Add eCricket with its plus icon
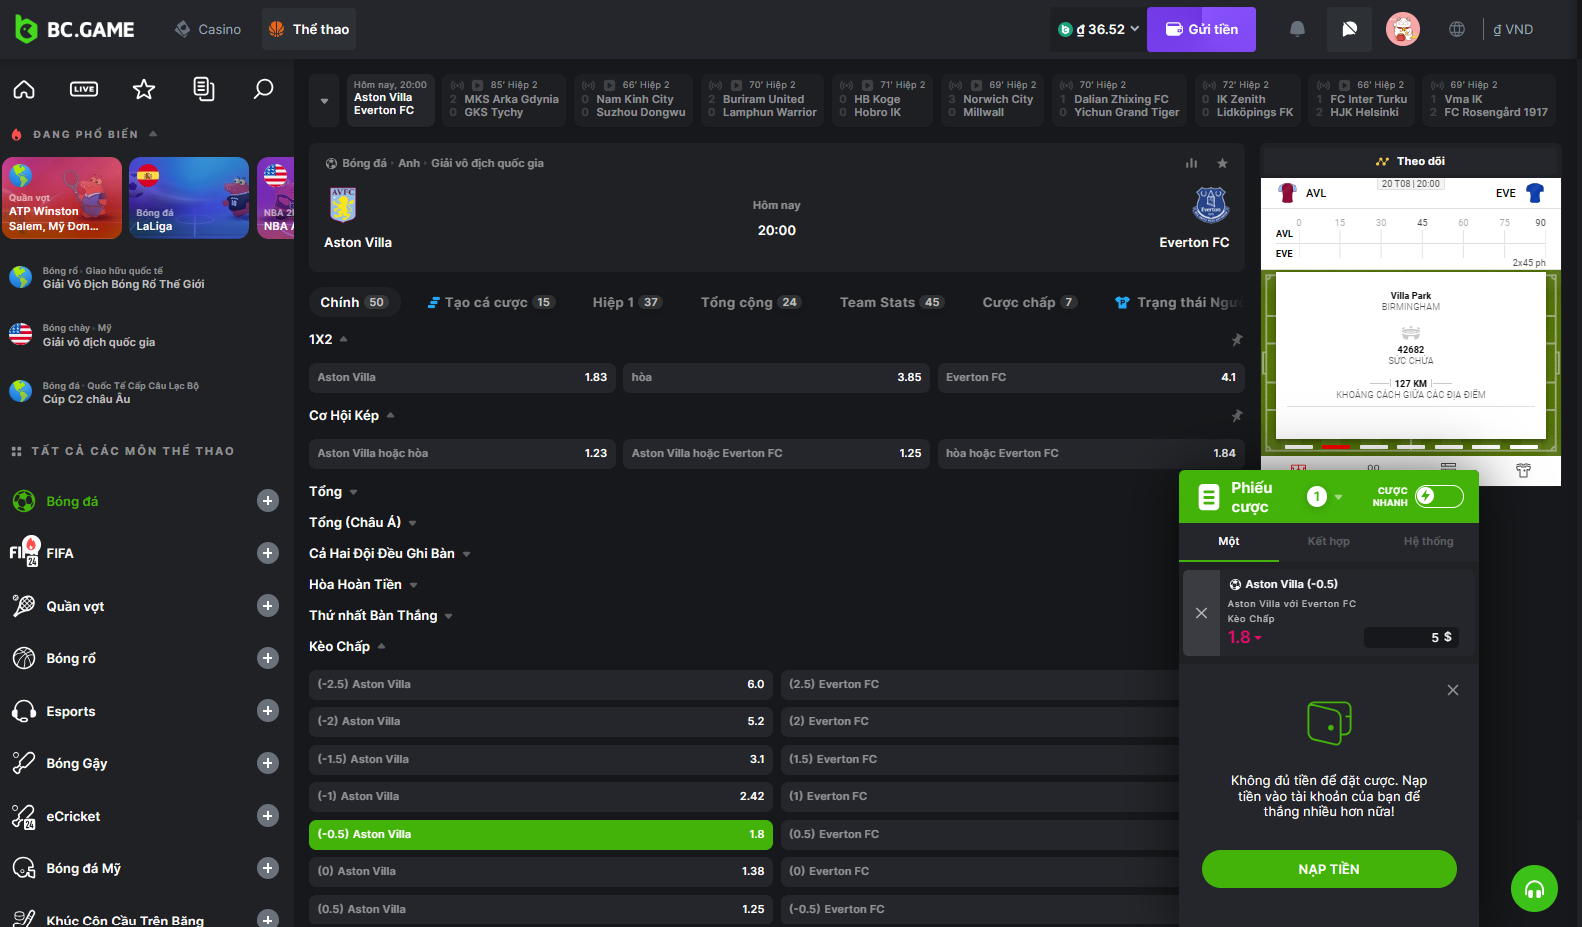The width and height of the screenshot is (1582, 927). (x=268, y=816)
